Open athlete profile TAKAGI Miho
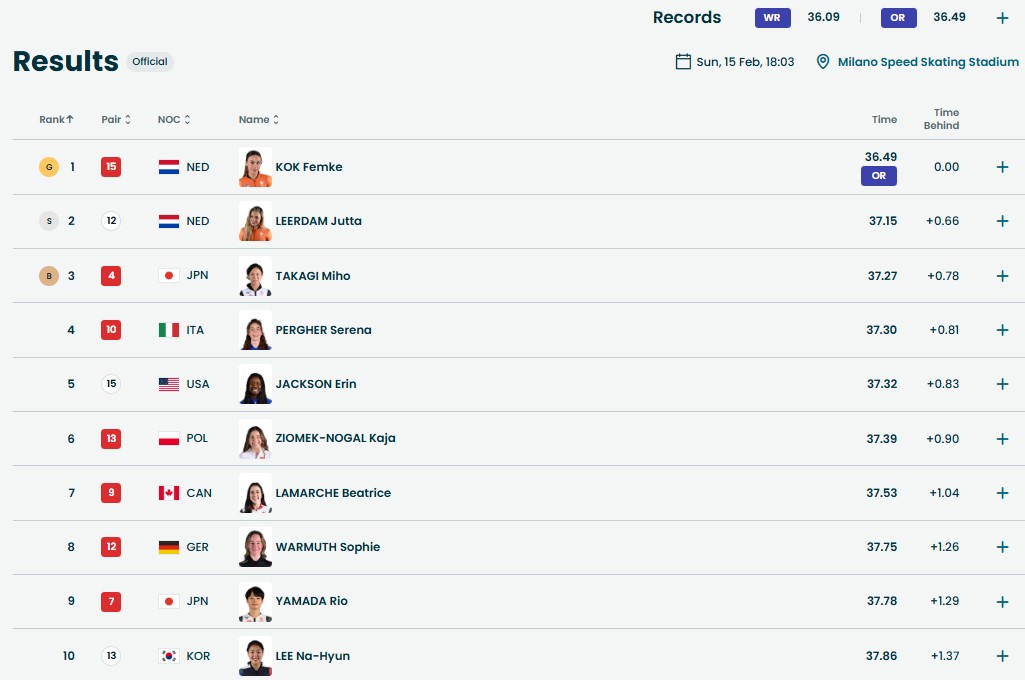The width and height of the screenshot is (1025, 680). 312,276
